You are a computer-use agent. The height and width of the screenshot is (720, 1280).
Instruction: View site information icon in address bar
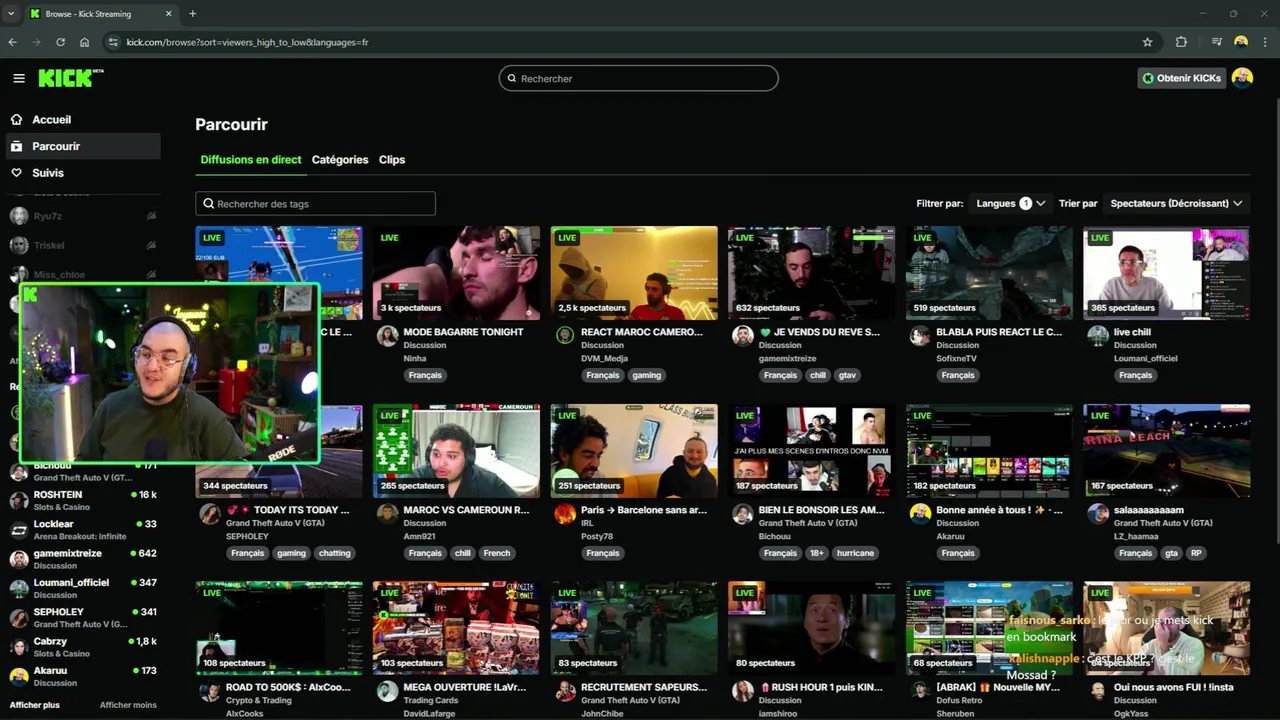click(x=113, y=42)
